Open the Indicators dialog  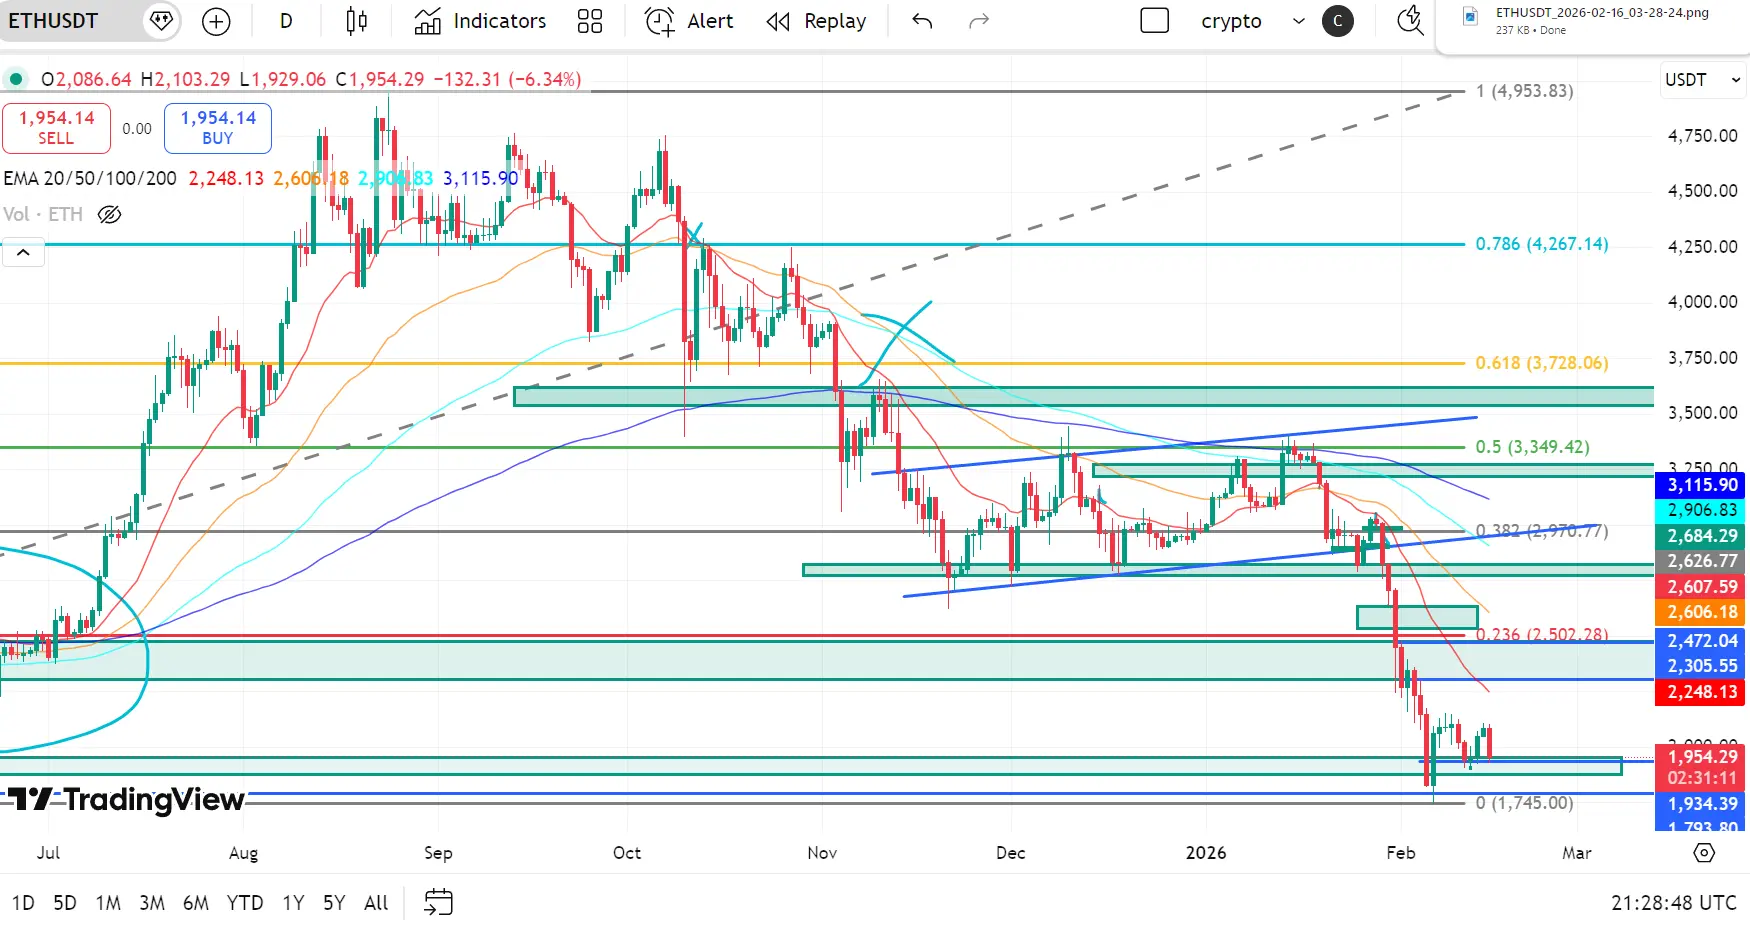tap(480, 21)
